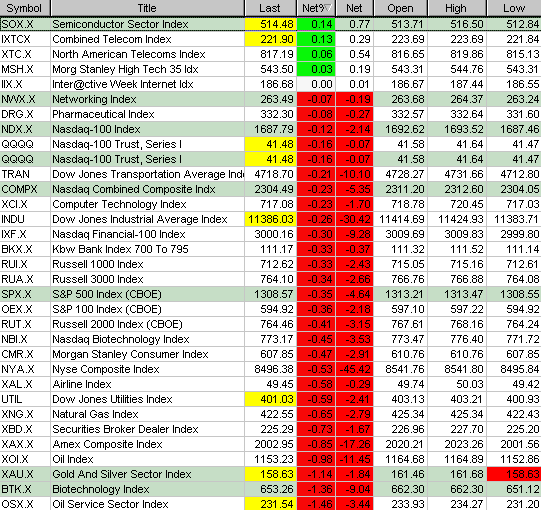Click the Net column header
541x510 pixels.
pos(355,8)
